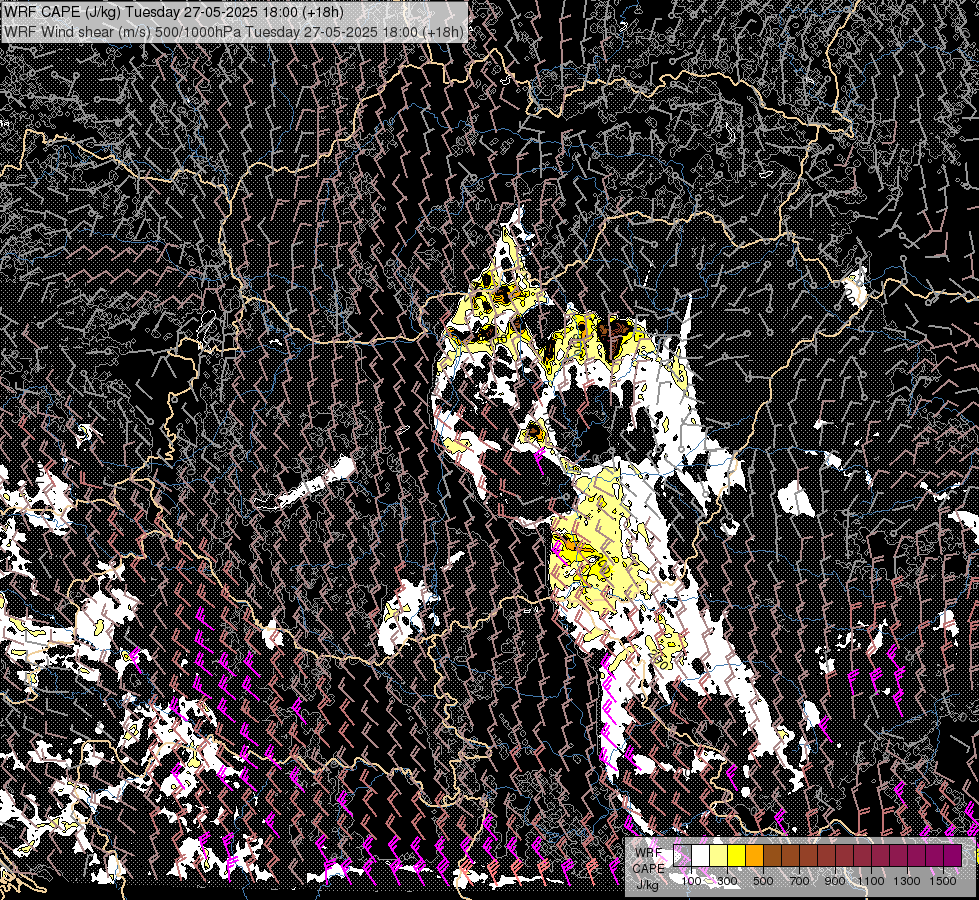Image resolution: width=979 pixels, height=900 pixels.
Task: Click the white swatch in the CAPE legend
Action: (701, 855)
